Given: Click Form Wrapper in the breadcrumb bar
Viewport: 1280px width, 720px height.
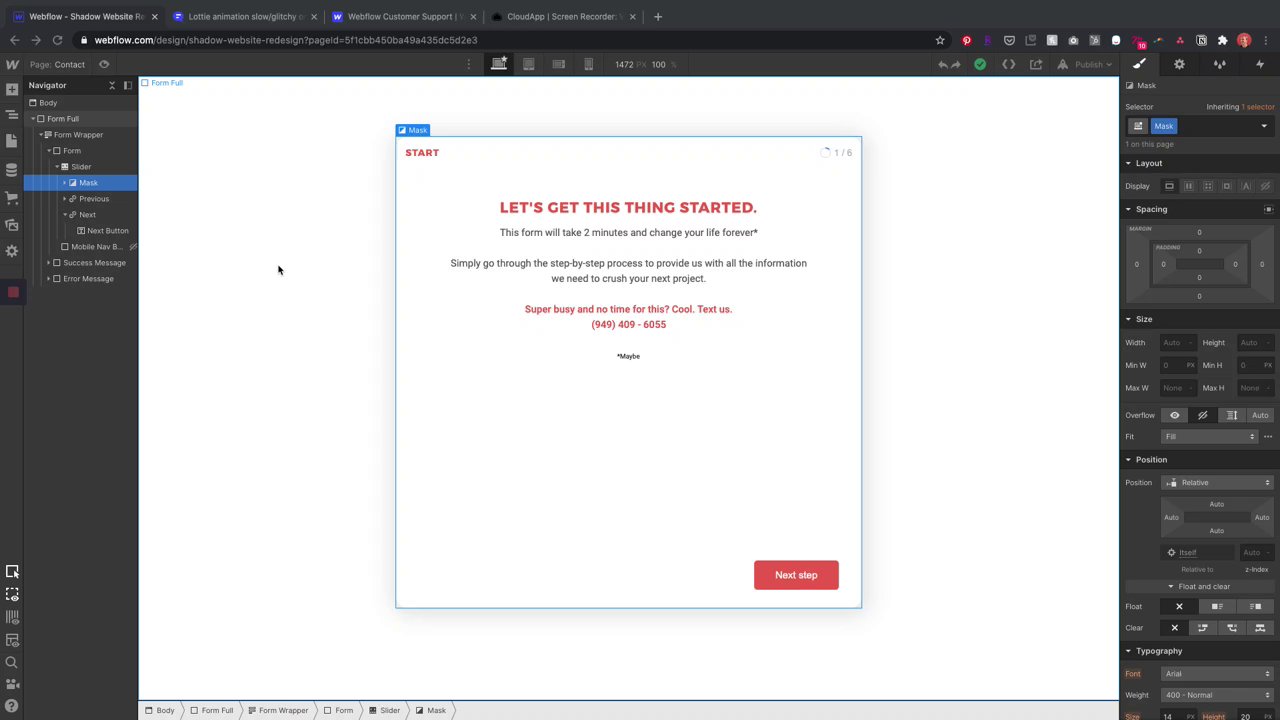Looking at the screenshot, I should pos(278,710).
